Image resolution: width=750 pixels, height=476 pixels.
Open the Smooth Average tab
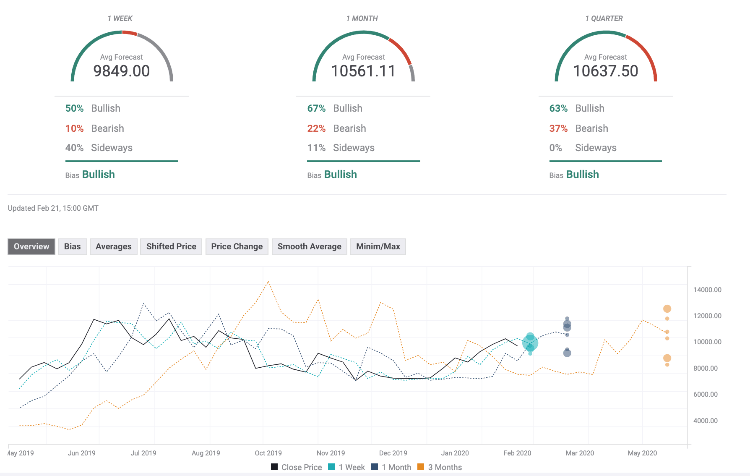[309, 246]
